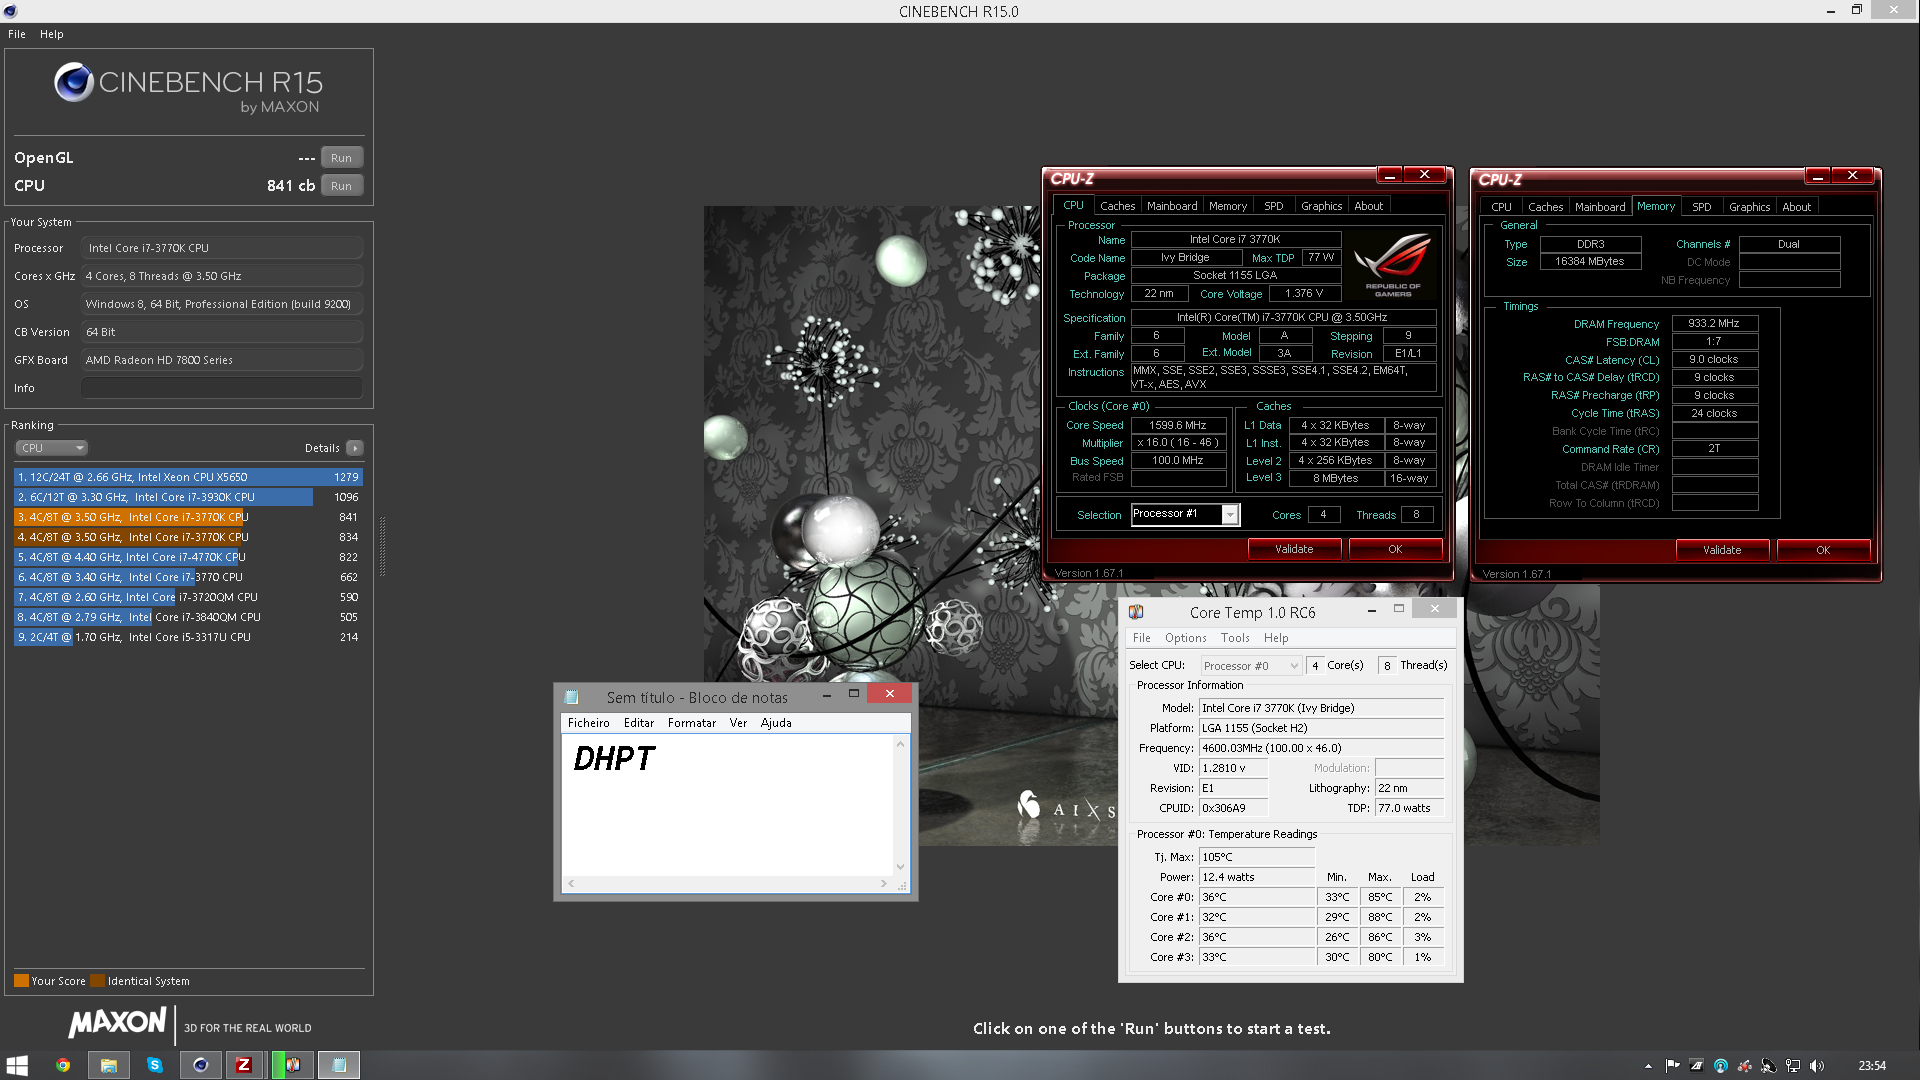Run the OpenGL benchmark

click(342, 158)
